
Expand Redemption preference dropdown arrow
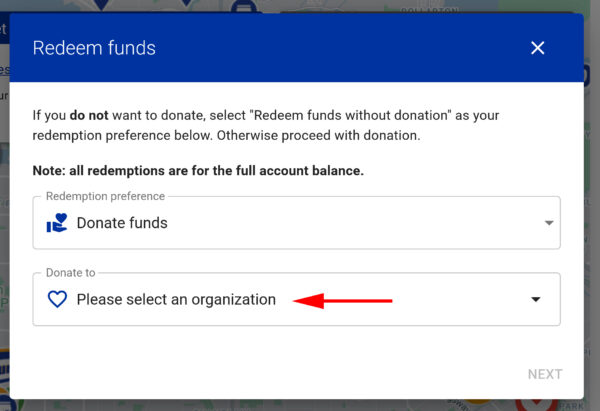pos(549,223)
